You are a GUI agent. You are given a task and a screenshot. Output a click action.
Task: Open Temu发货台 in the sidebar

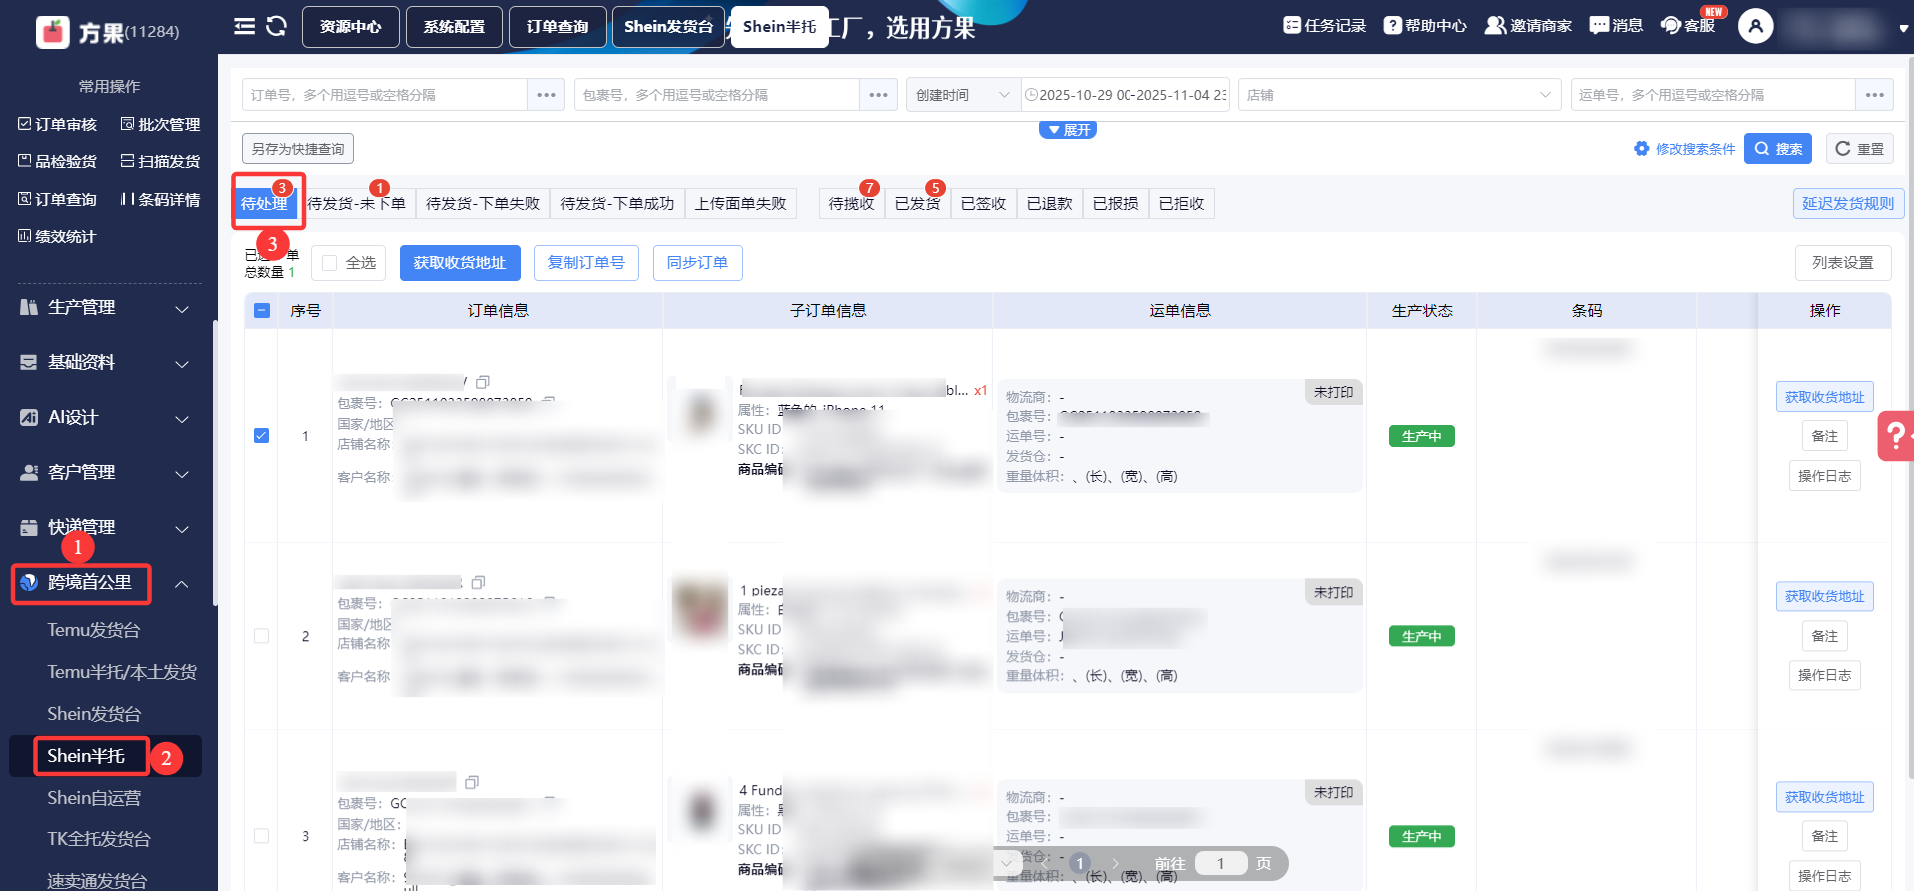tap(94, 630)
